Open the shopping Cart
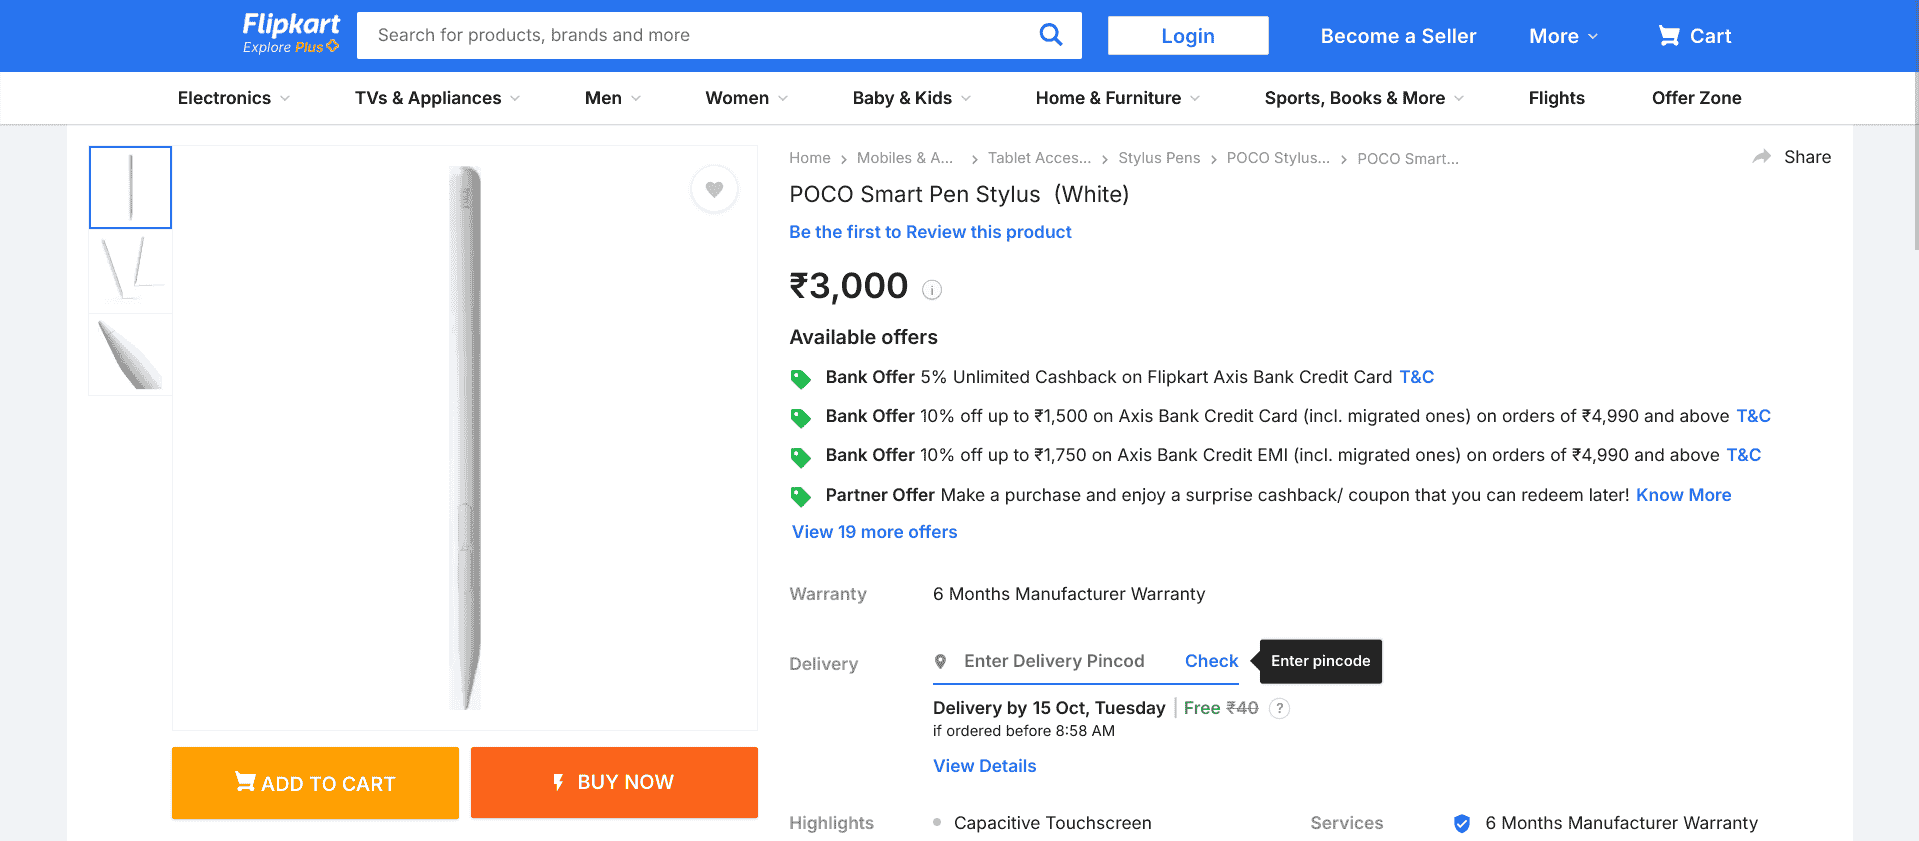The width and height of the screenshot is (1919, 841). (x=1695, y=36)
